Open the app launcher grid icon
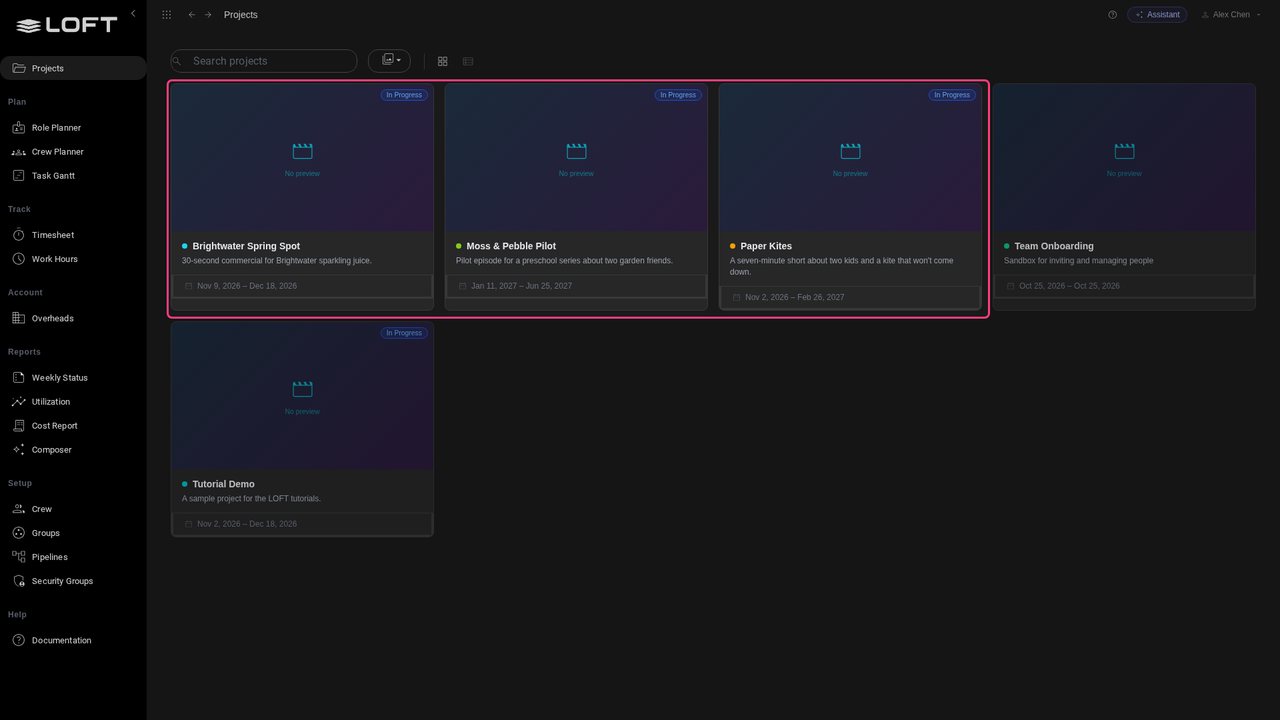 pos(166,15)
